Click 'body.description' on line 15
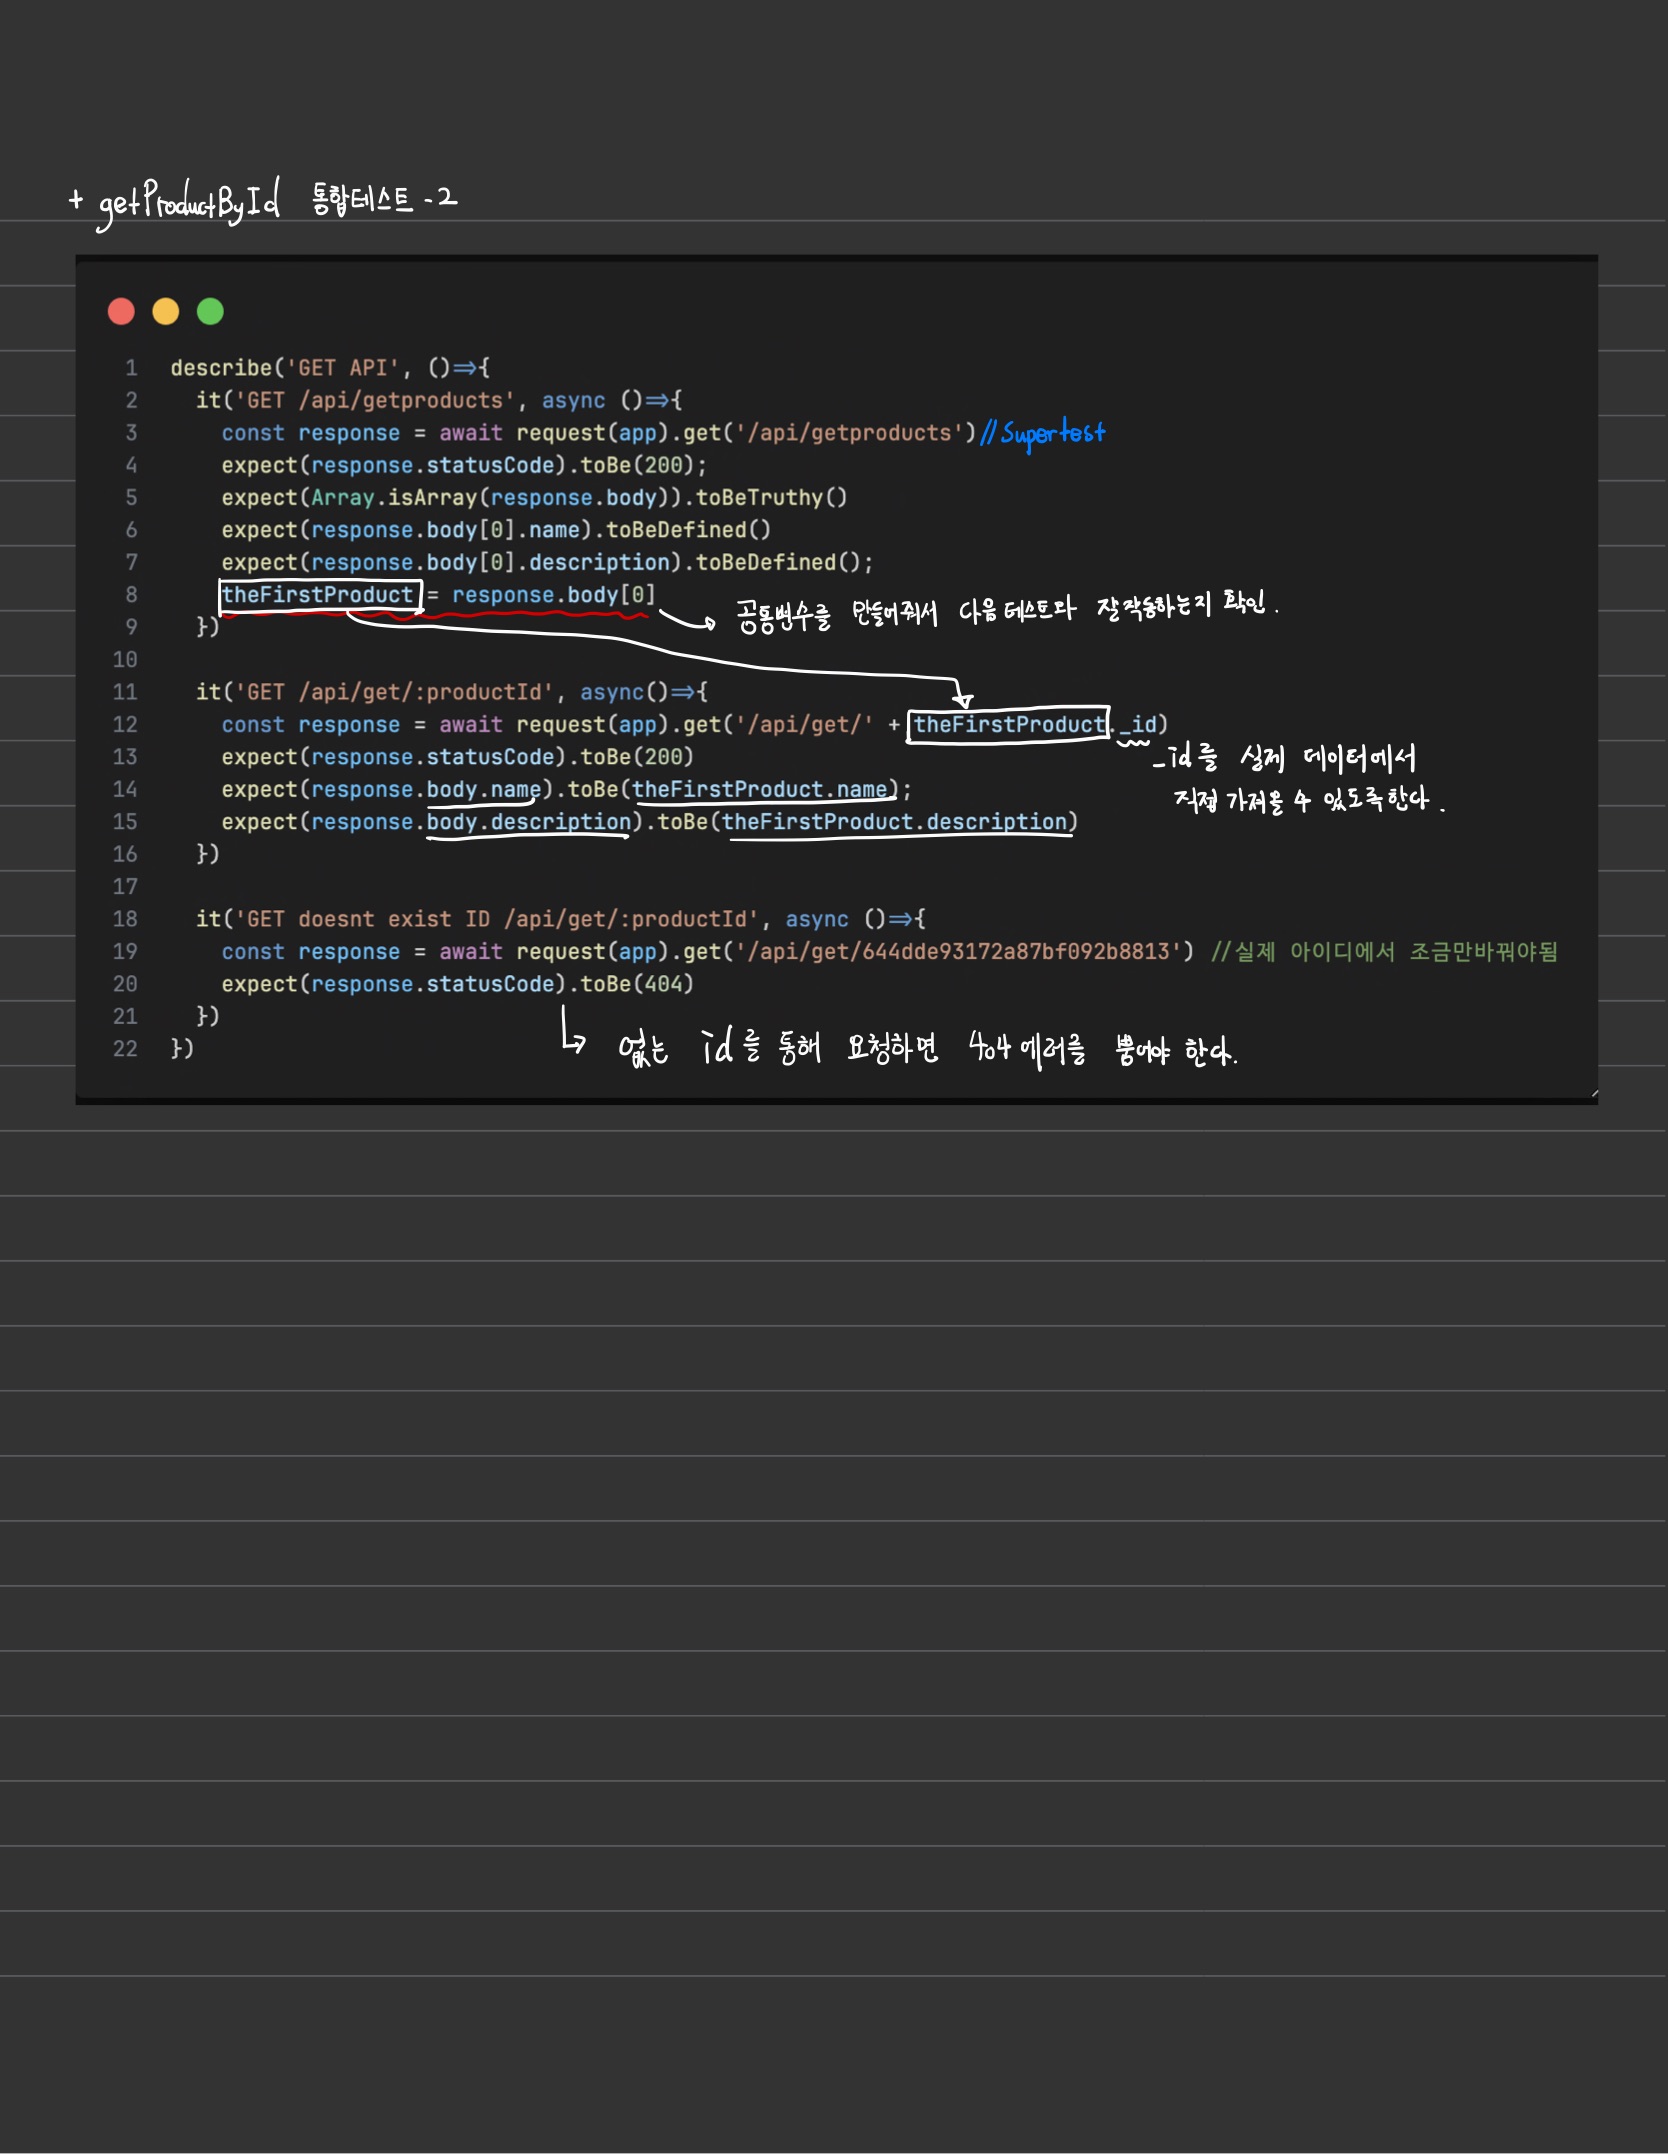1668x2154 pixels. pos(528,822)
